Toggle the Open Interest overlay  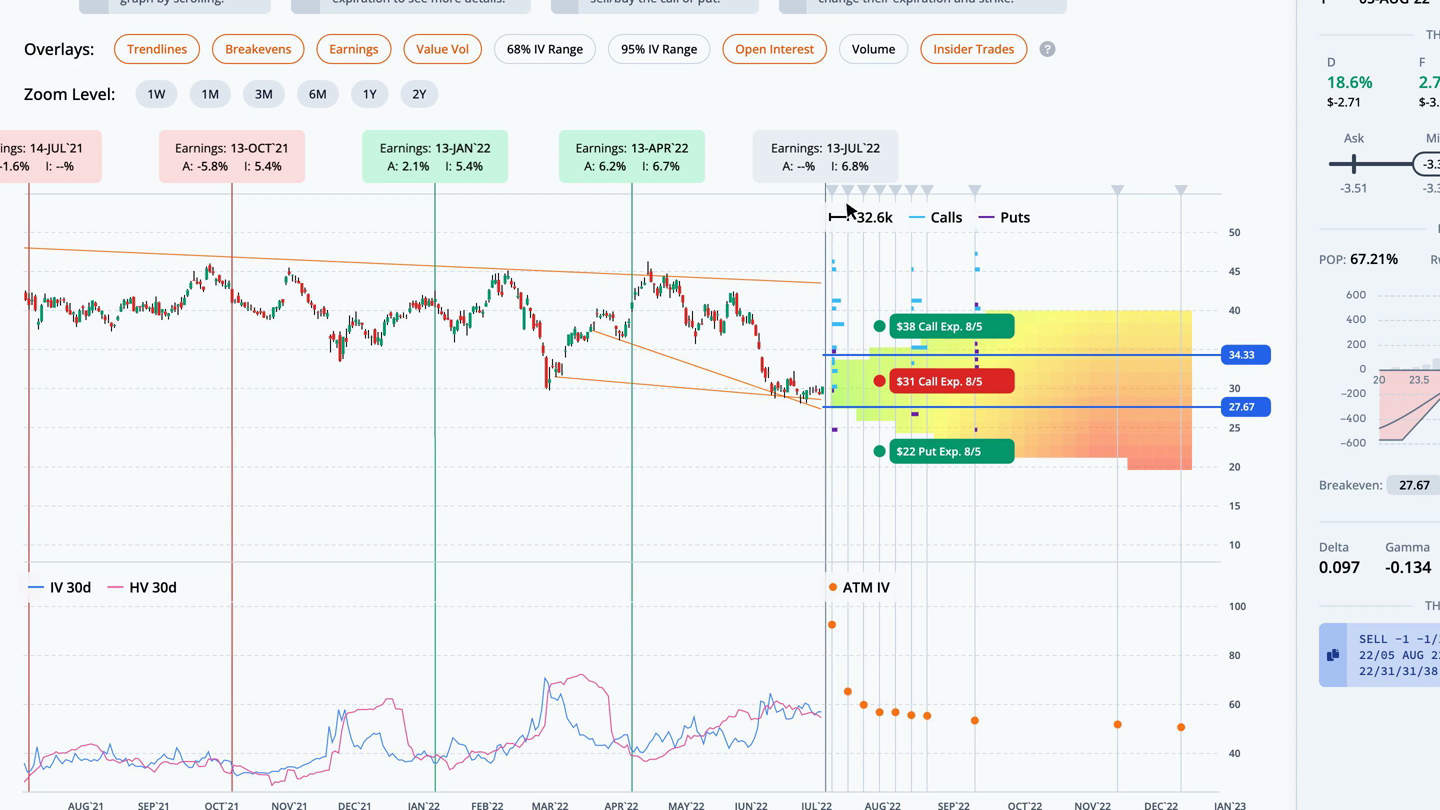tap(774, 49)
